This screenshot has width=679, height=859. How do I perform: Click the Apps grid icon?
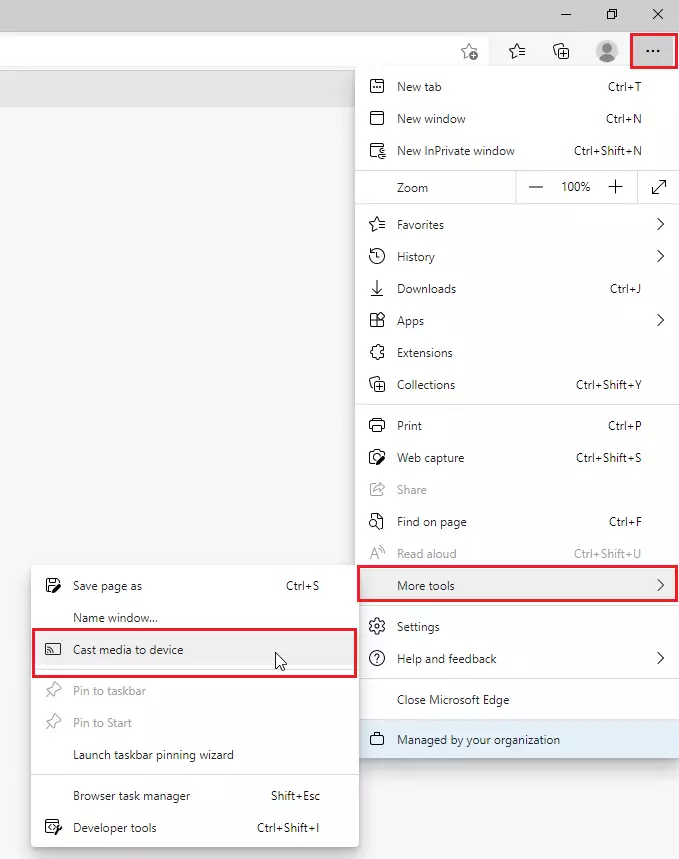(377, 320)
